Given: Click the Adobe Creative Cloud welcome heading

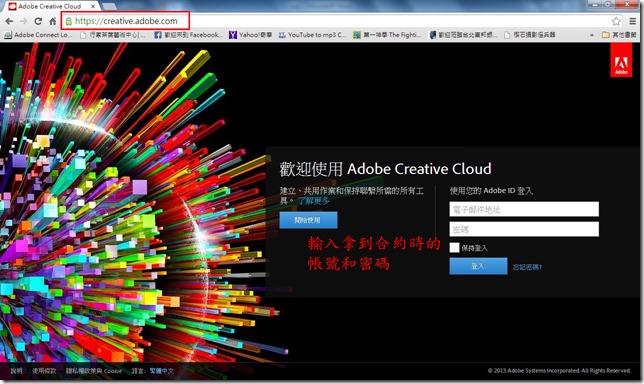Looking at the screenshot, I should pyautogui.click(x=385, y=169).
